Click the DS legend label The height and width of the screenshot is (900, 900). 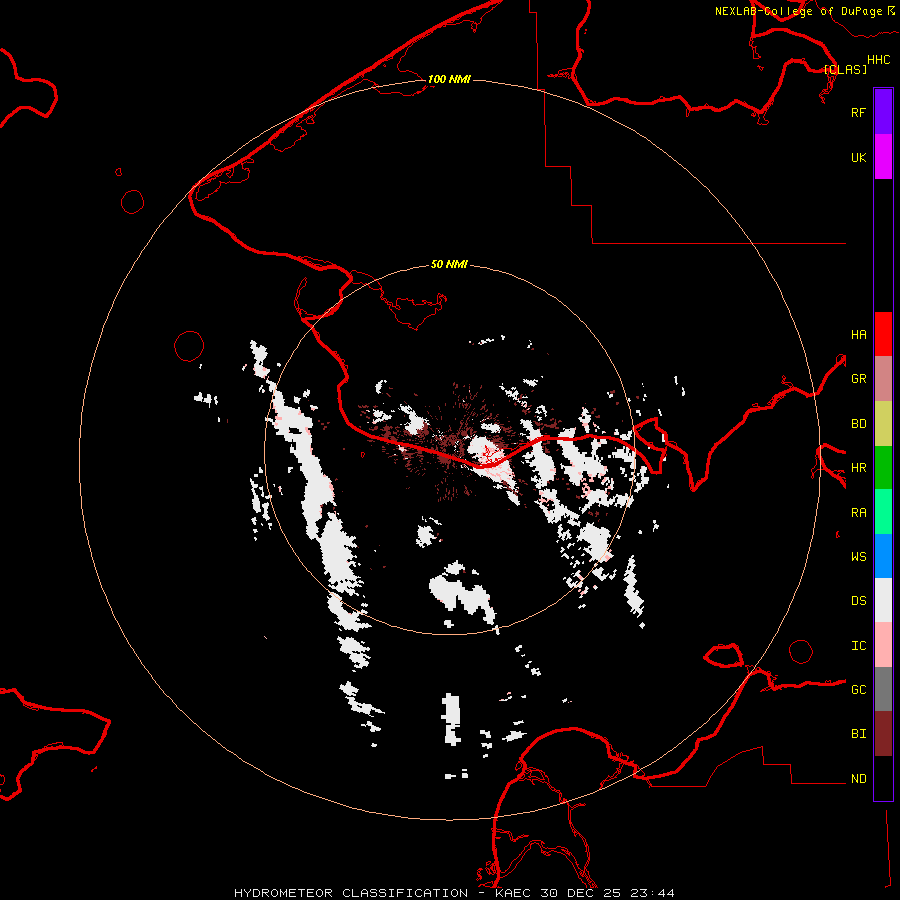[x=858, y=601]
